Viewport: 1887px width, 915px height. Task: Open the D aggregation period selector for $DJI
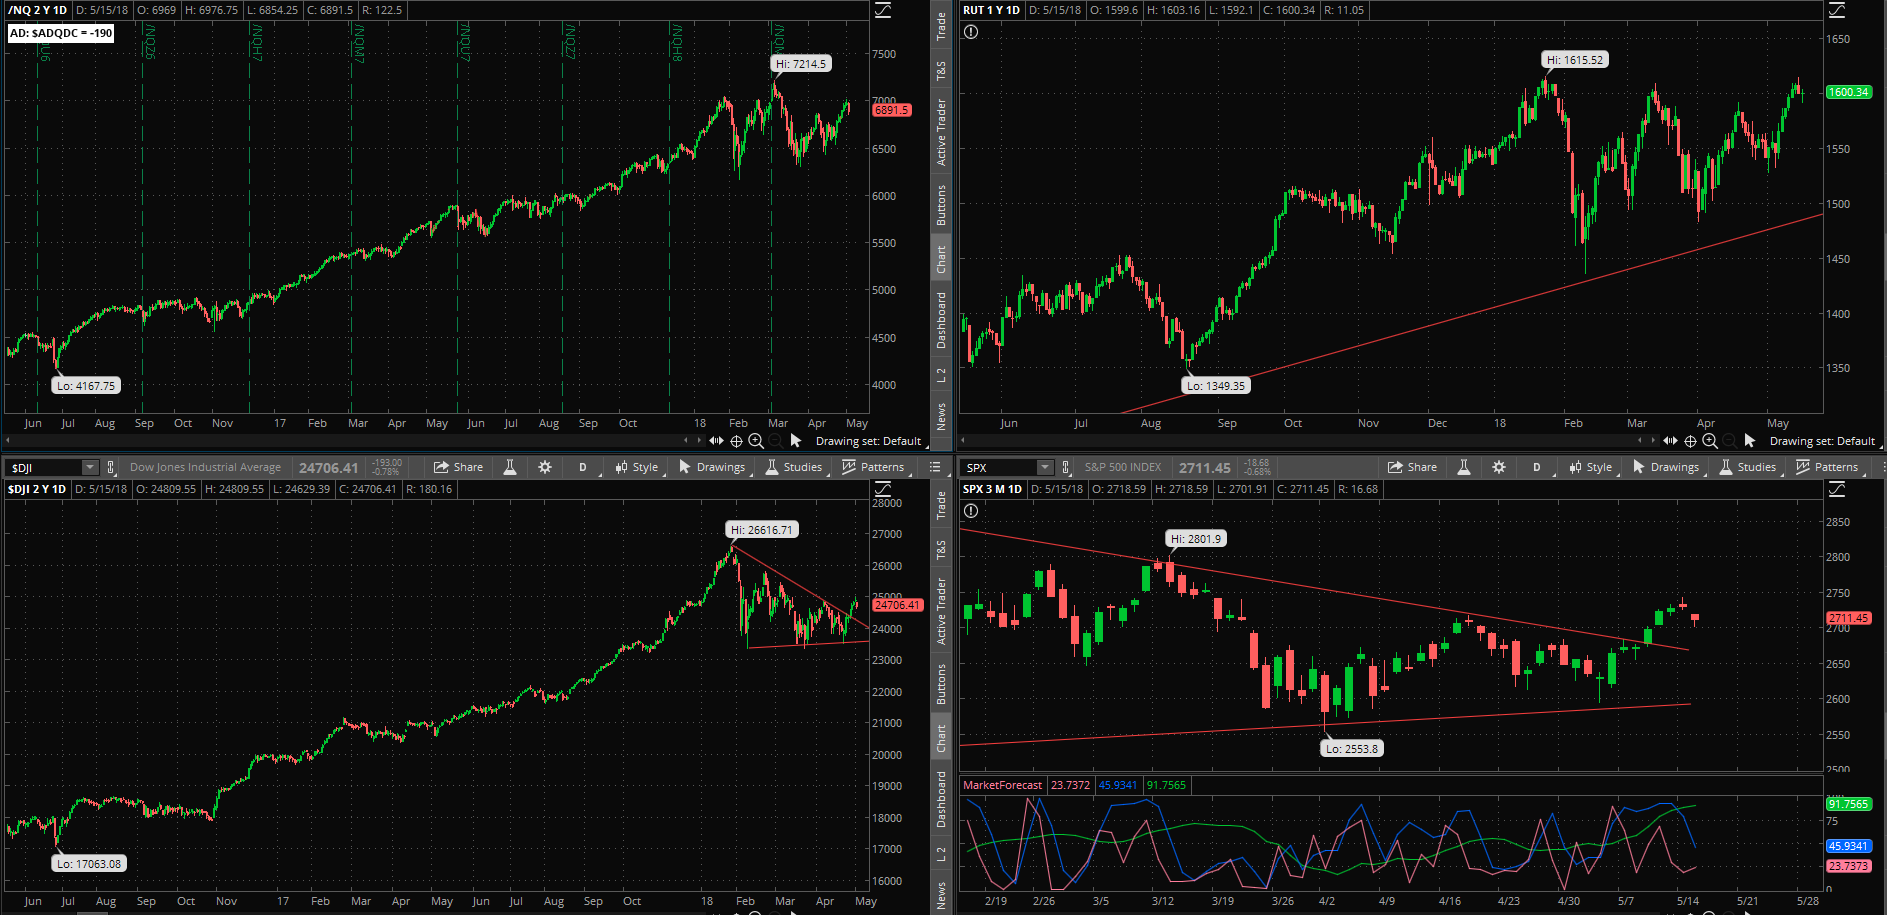coord(583,467)
